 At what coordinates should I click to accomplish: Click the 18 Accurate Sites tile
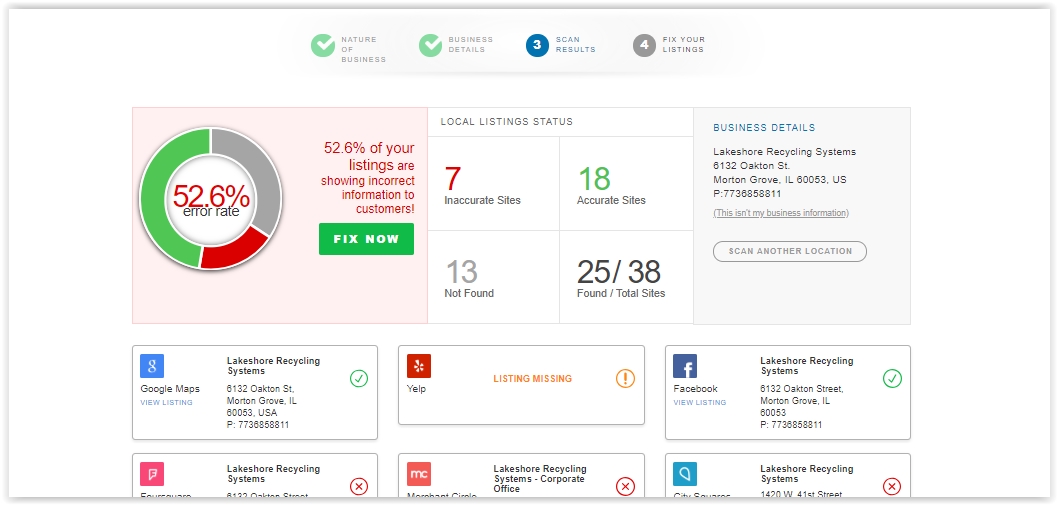click(626, 184)
